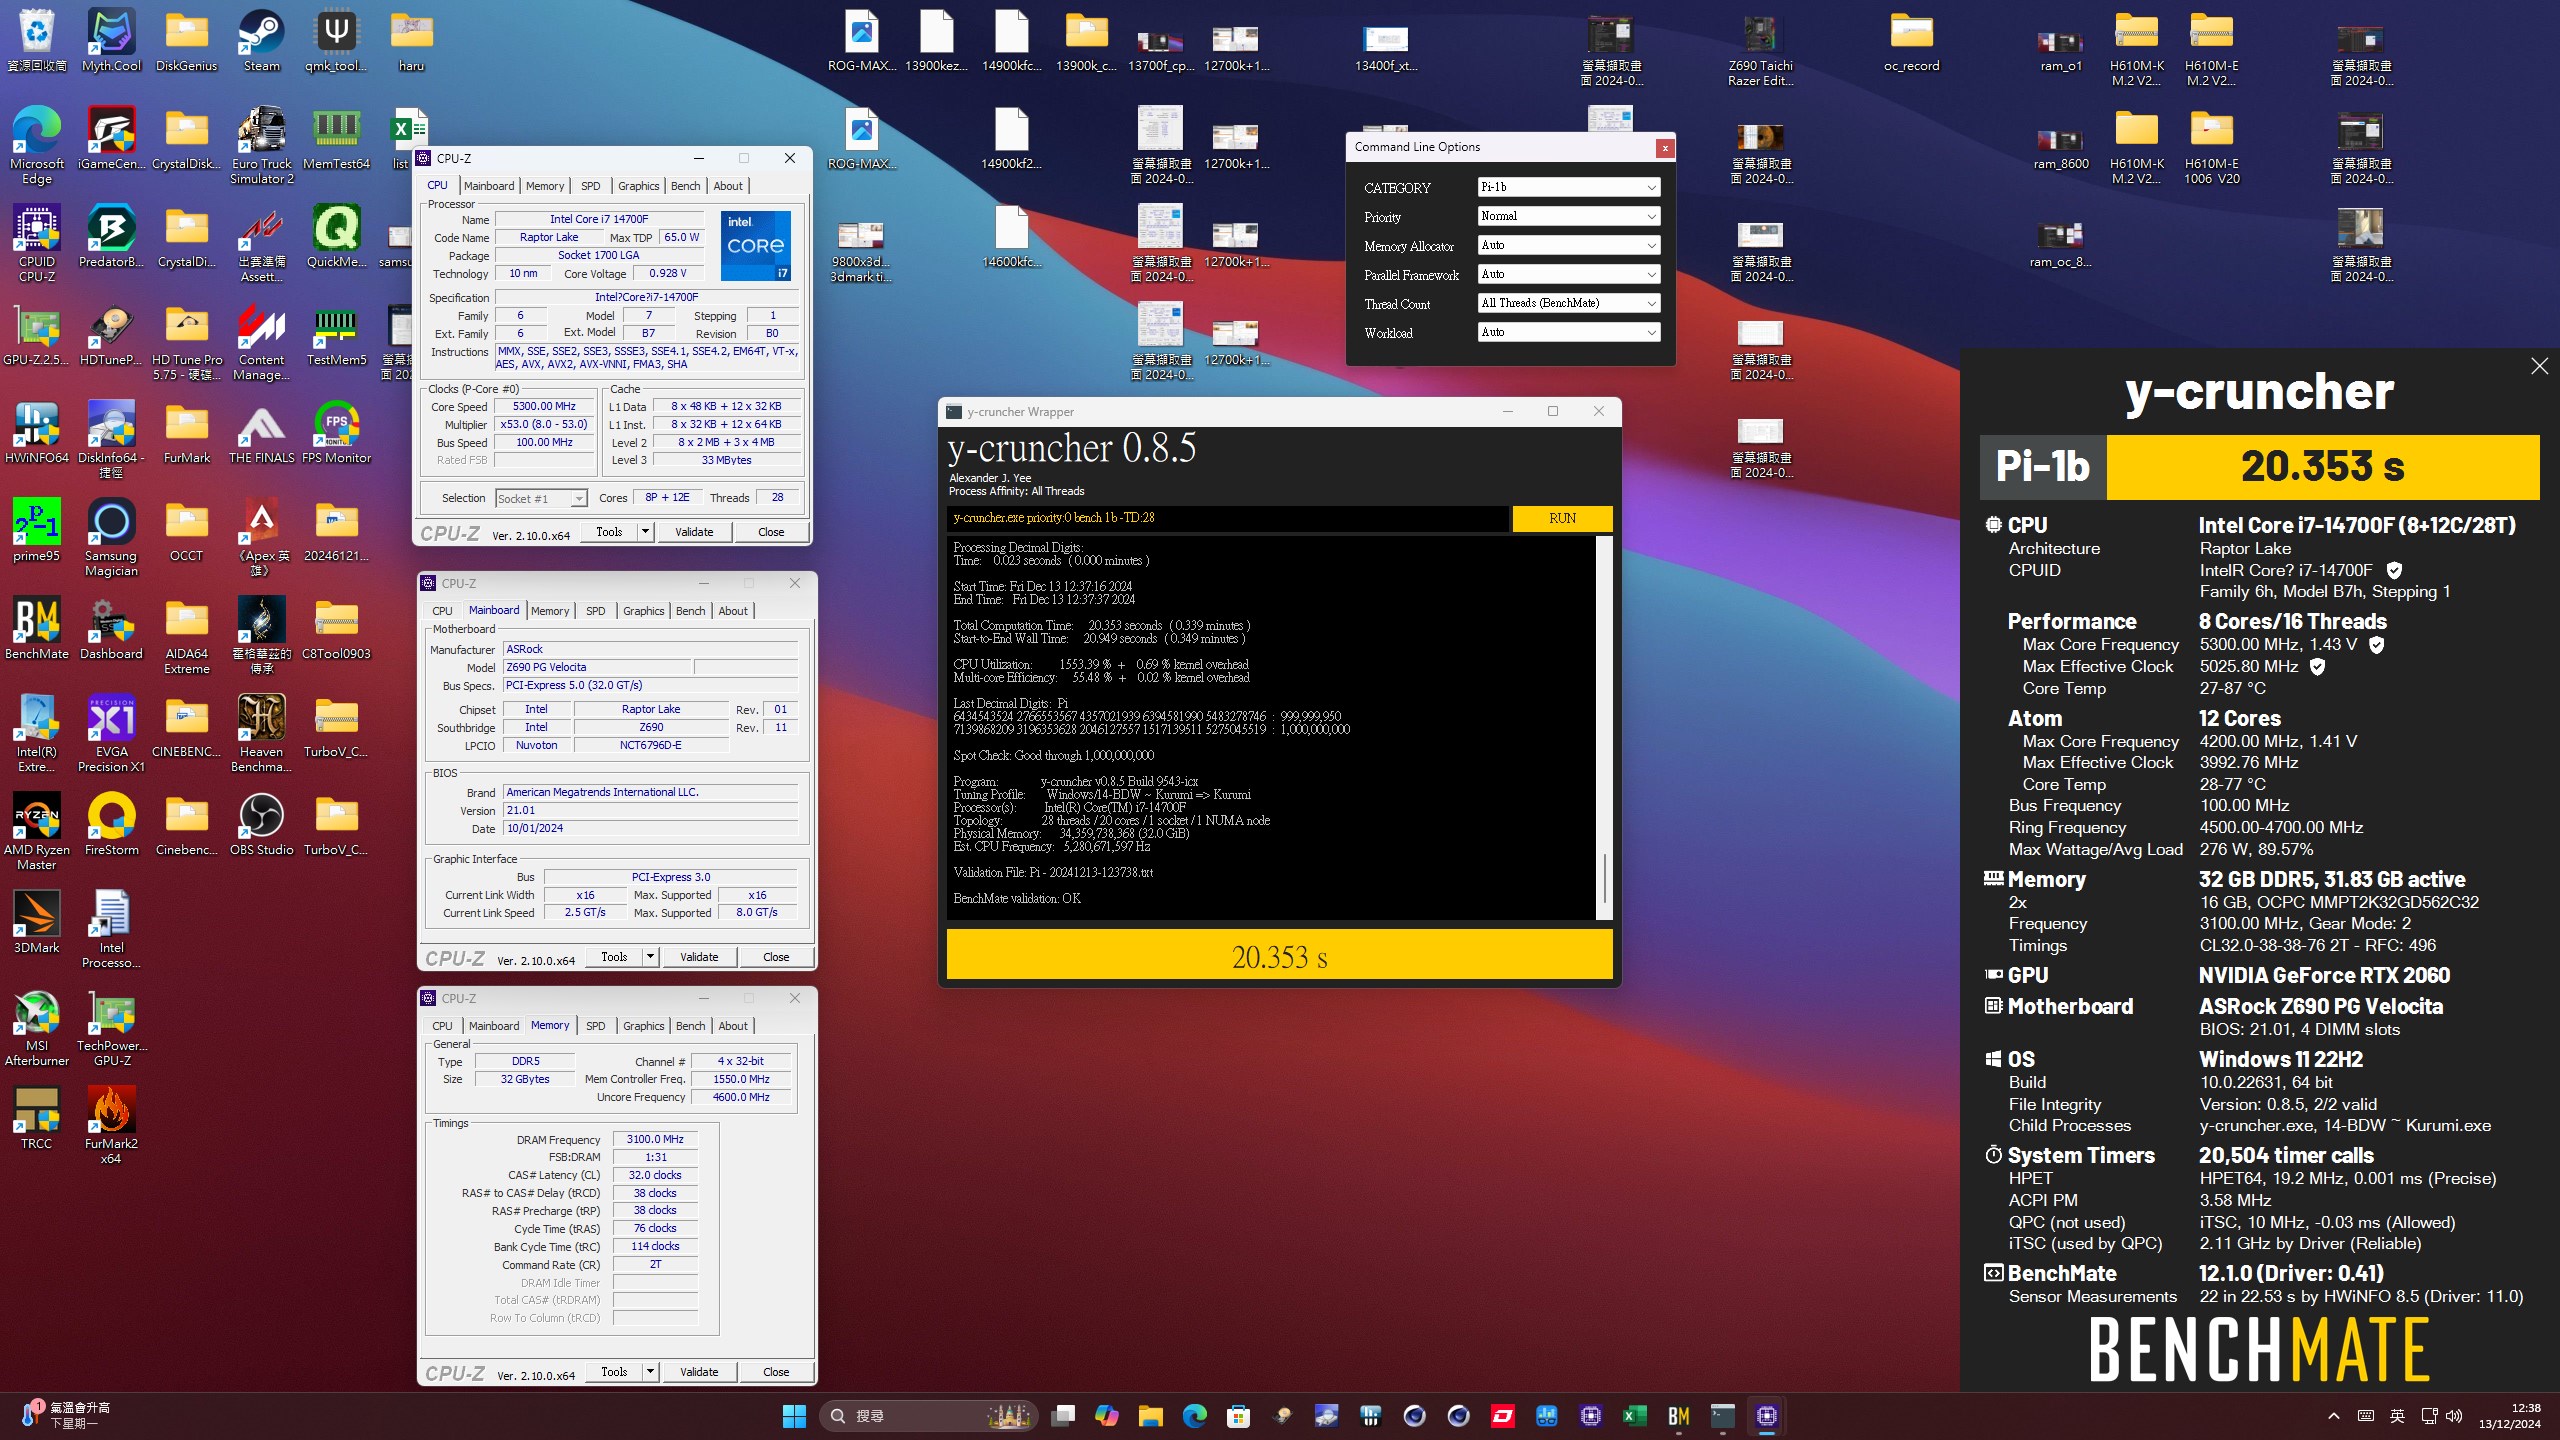Open input method indicator in system tray
This screenshot has width=2560, height=1440.
(x=2397, y=1416)
